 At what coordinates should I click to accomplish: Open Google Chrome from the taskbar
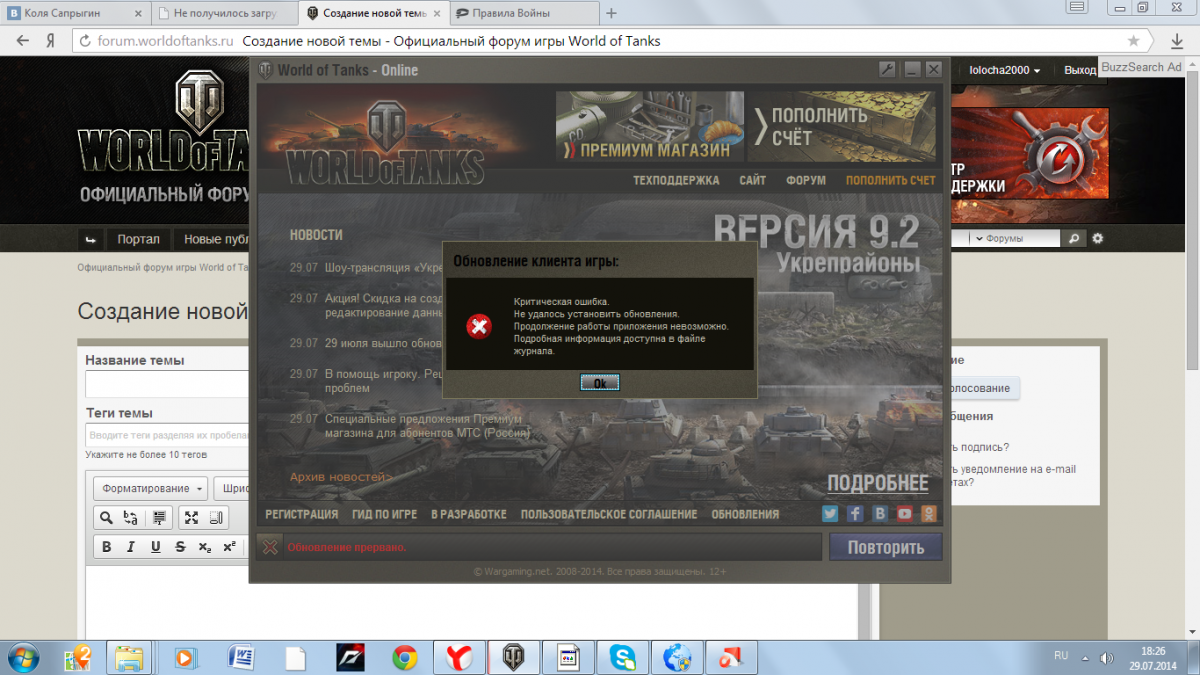point(404,657)
